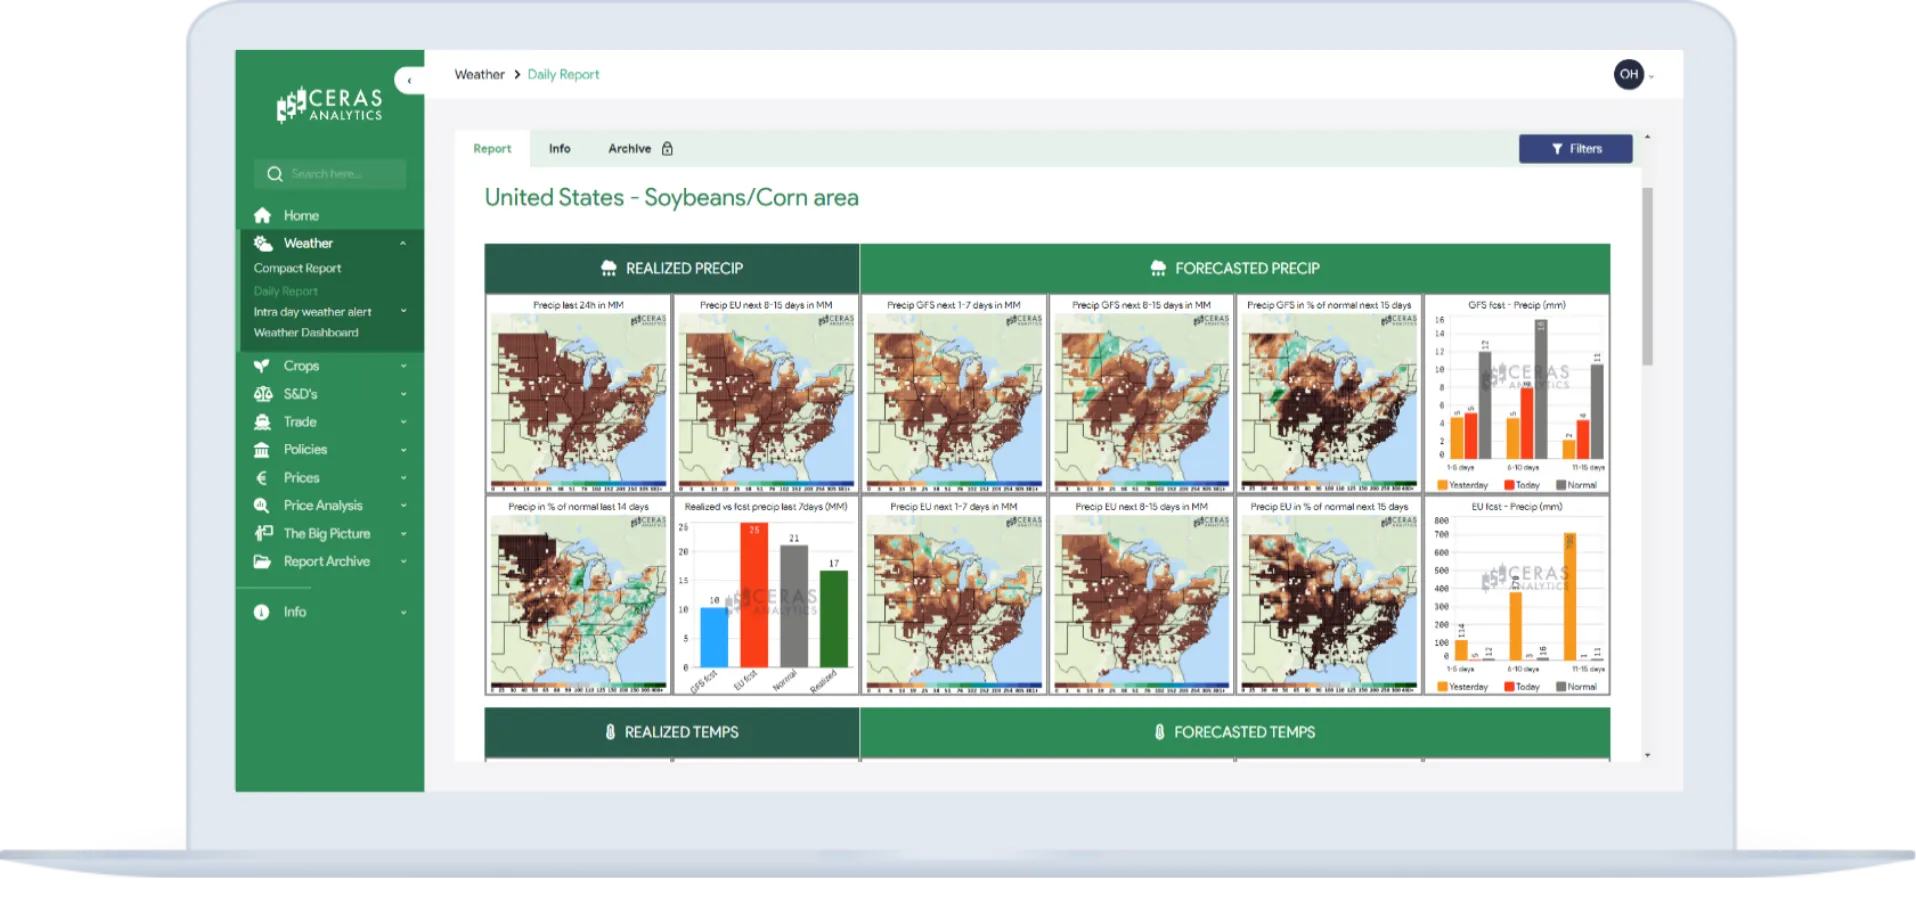Click the Ceras Analytics logo
The image size is (1916, 898).
pos(329,104)
